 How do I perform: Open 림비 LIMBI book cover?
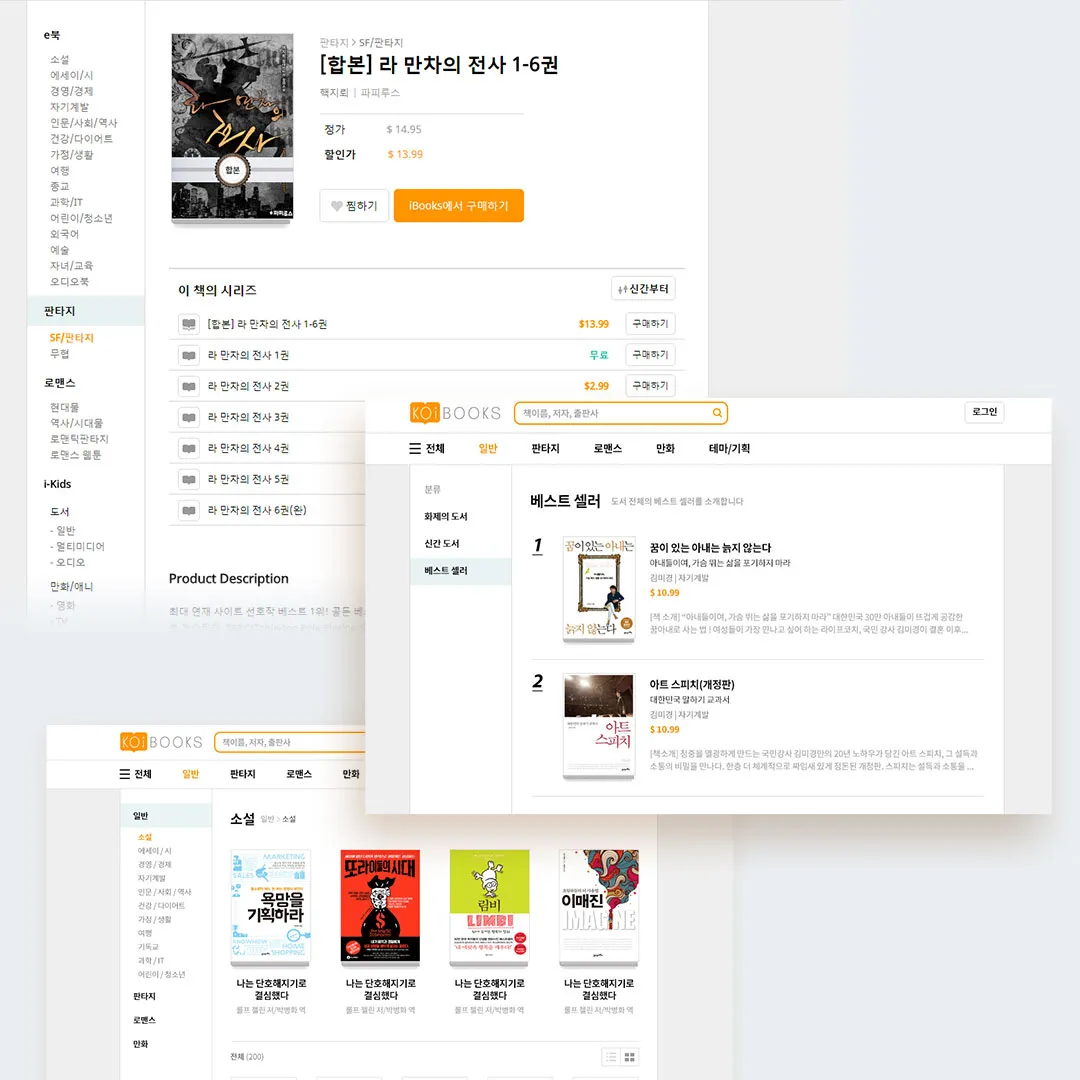tap(490, 906)
